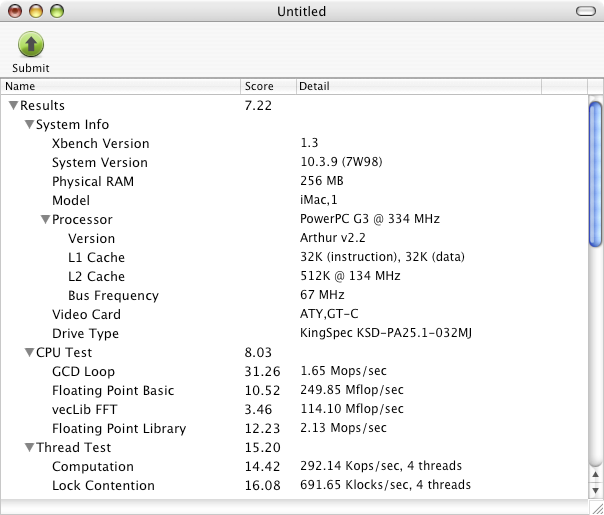Image resolution: width=604 pixels, height=515 pixels.
Task: Select the Version row under Processor
Action: [x=294, y=238]
